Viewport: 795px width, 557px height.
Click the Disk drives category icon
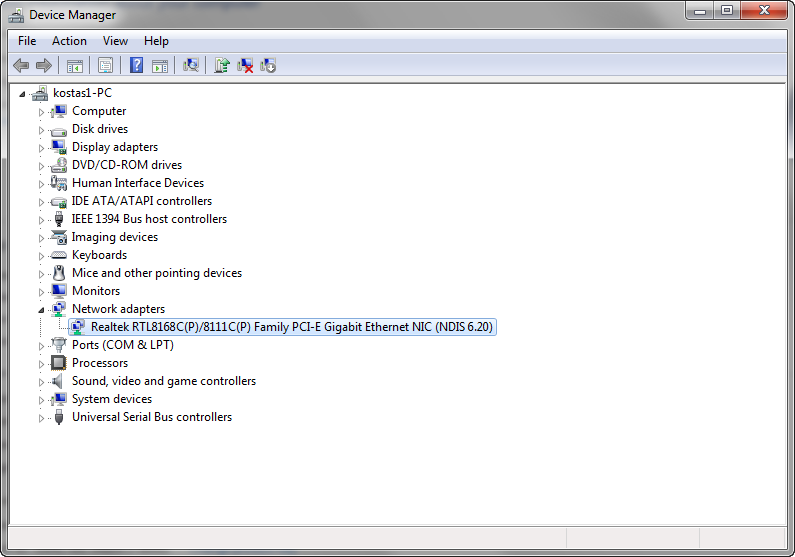[x=59, y=130]
